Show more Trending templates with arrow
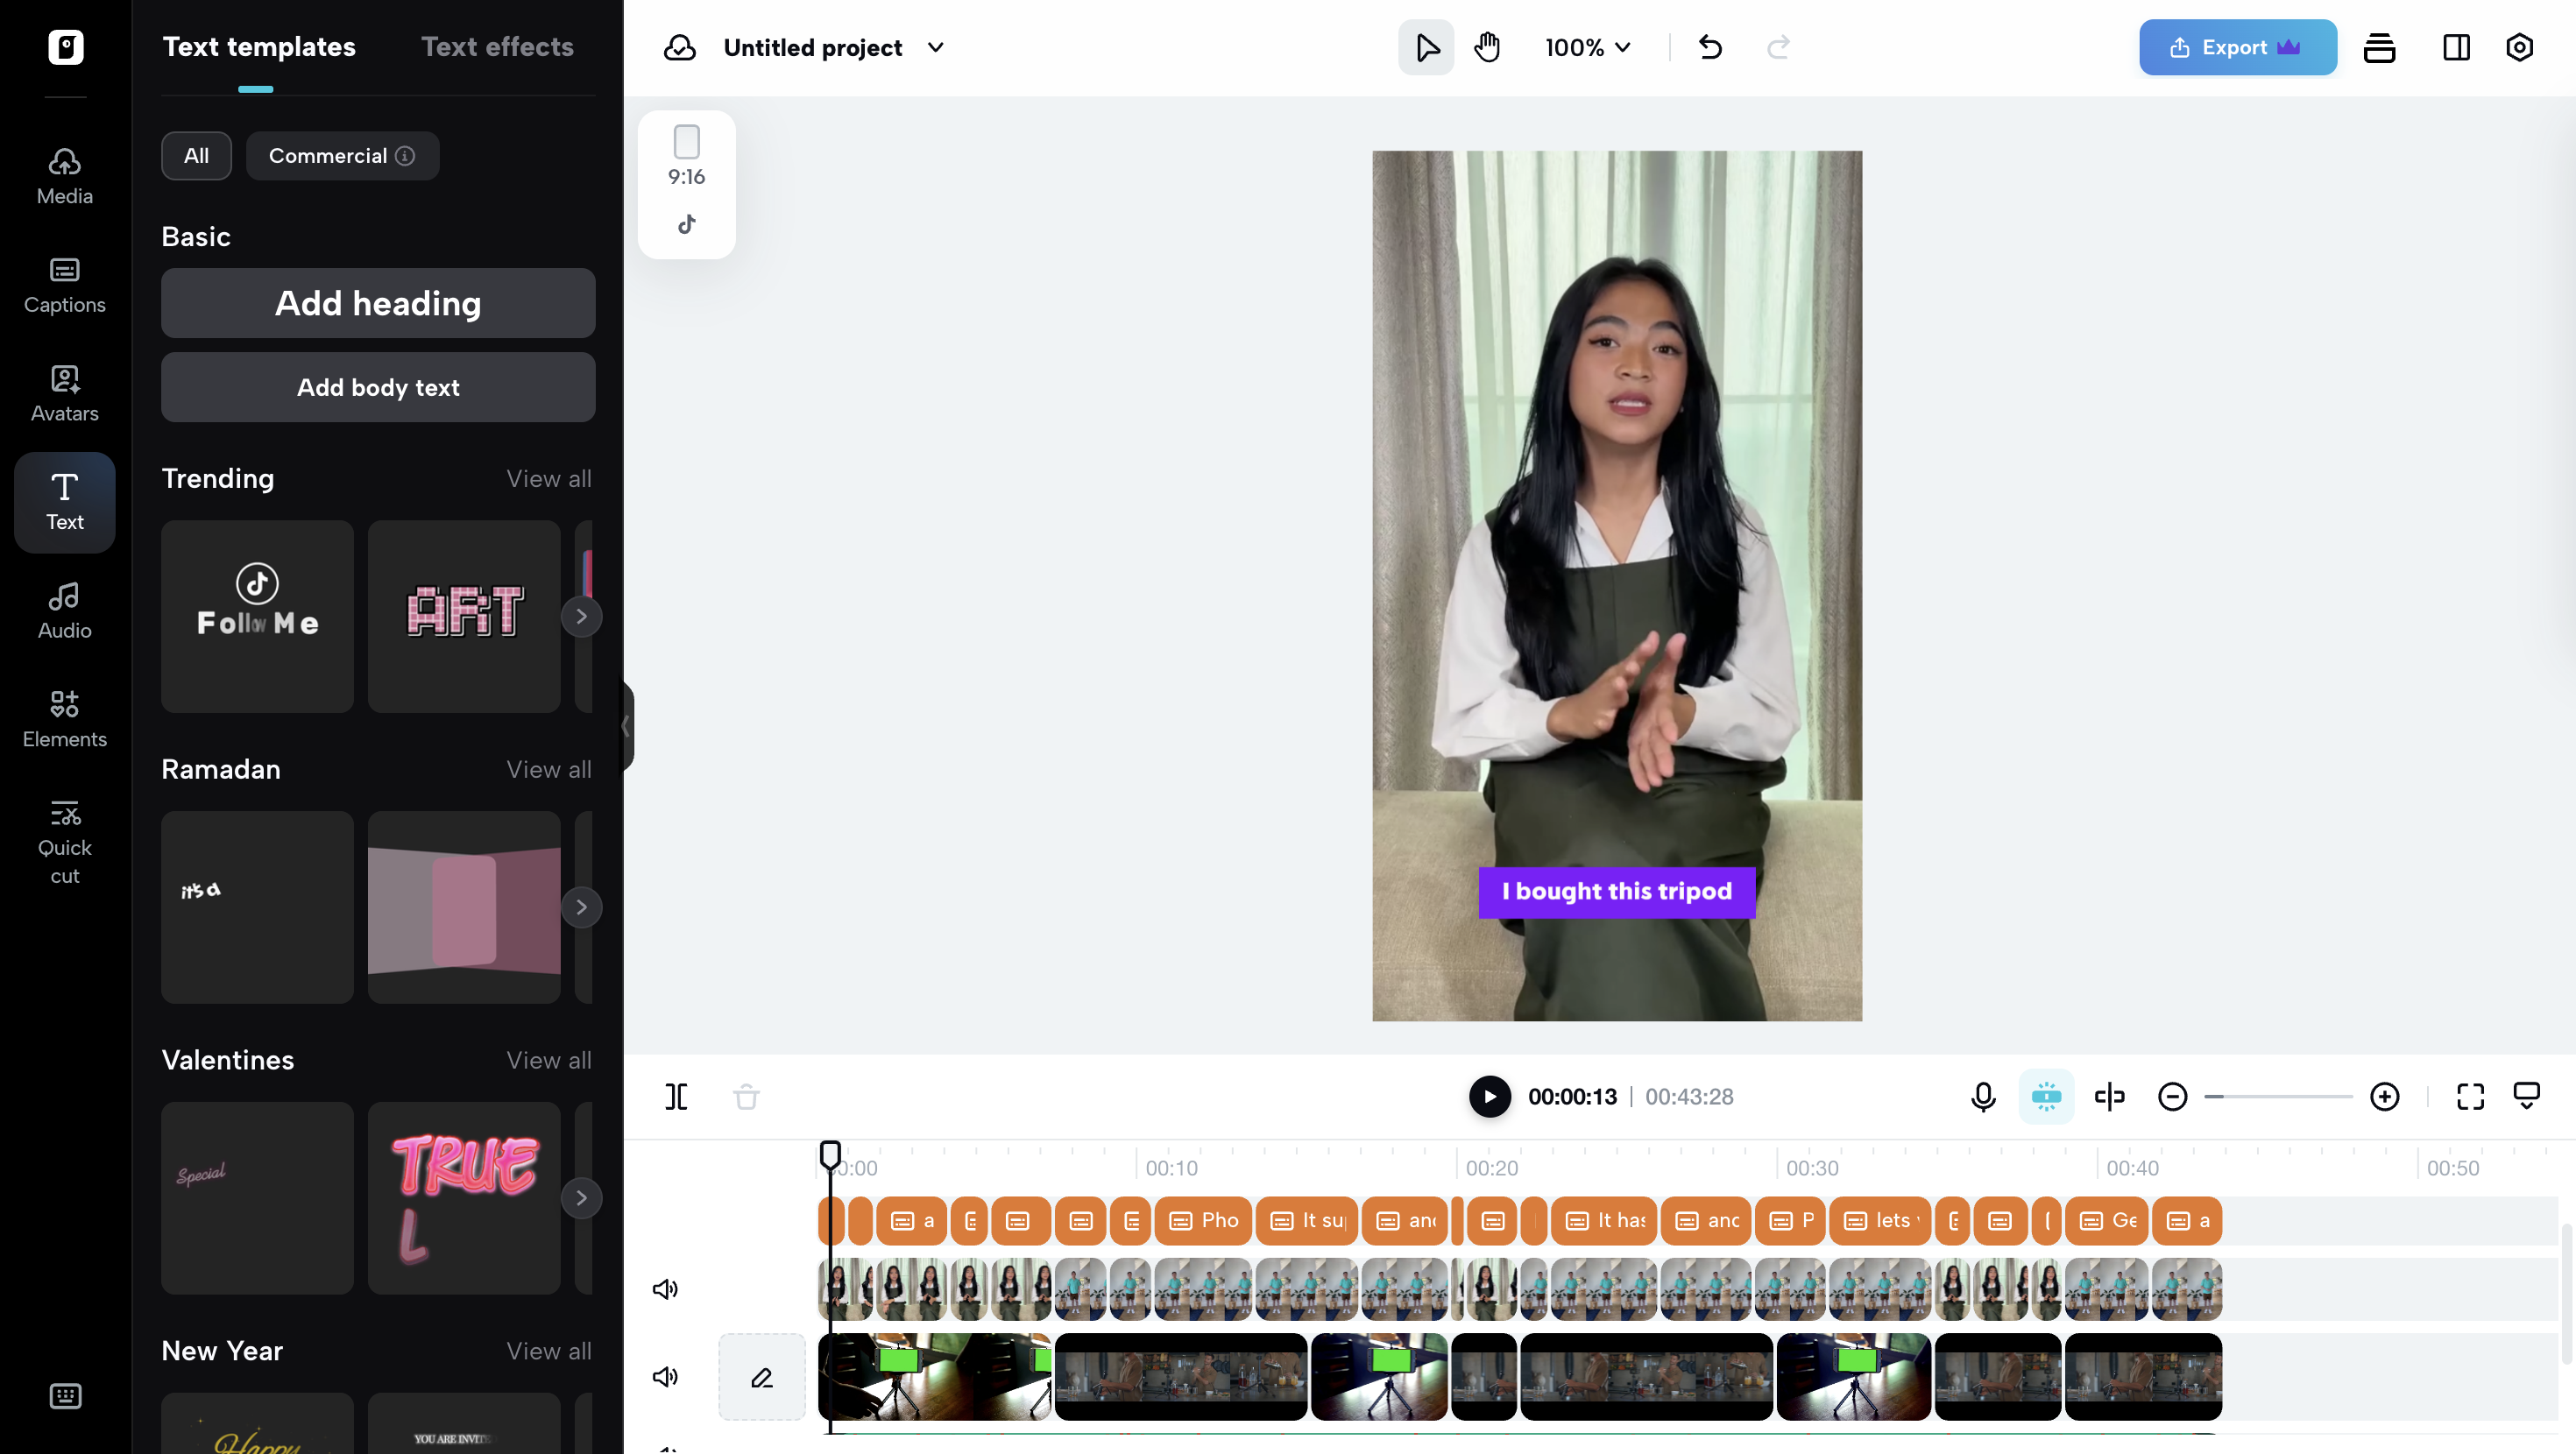 (x=581, y=616)
